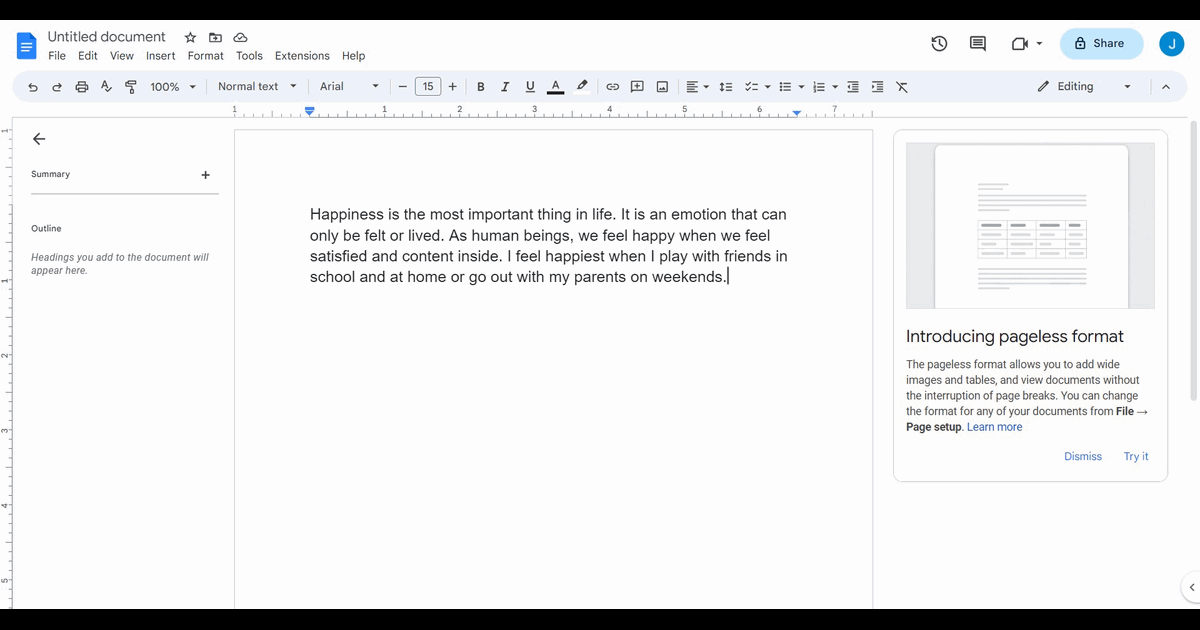The height and width of the screenshot is (630, 1200).
Task: Show the side panel arrow at bottom right
Action: 1191,587
